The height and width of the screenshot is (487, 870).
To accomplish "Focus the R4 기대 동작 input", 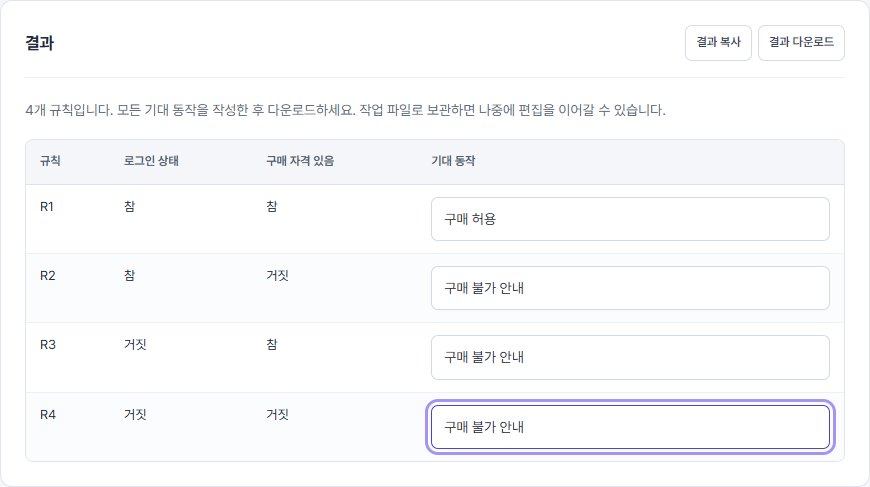I will (630, 427).
